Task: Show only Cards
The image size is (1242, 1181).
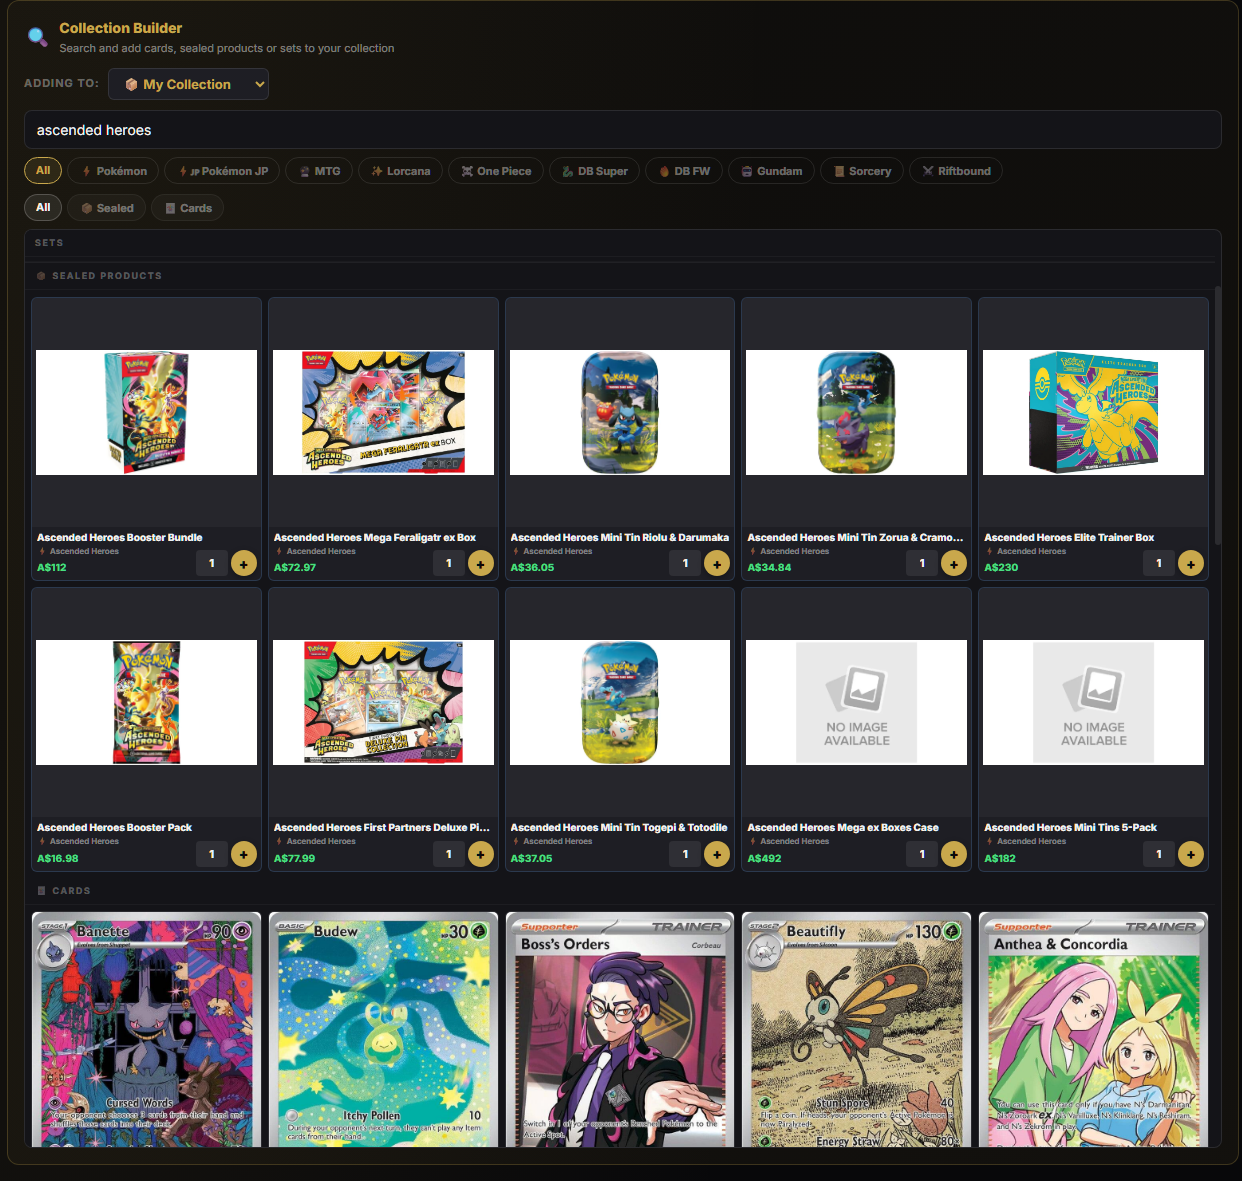Action: [x=188, y=208]
